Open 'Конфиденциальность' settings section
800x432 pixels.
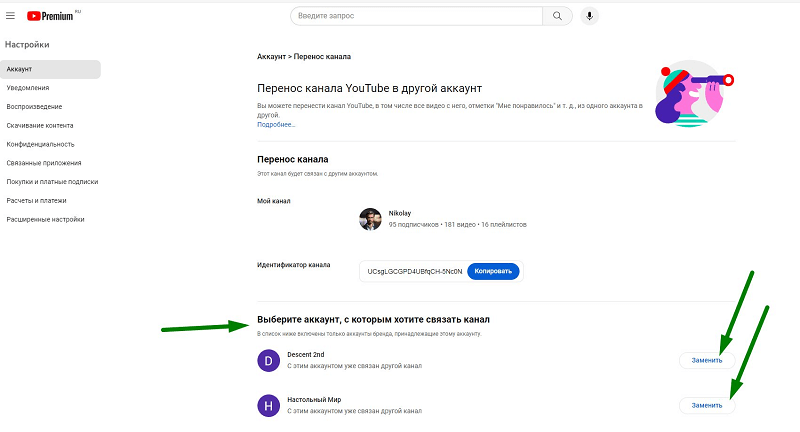tap(40, 144)
